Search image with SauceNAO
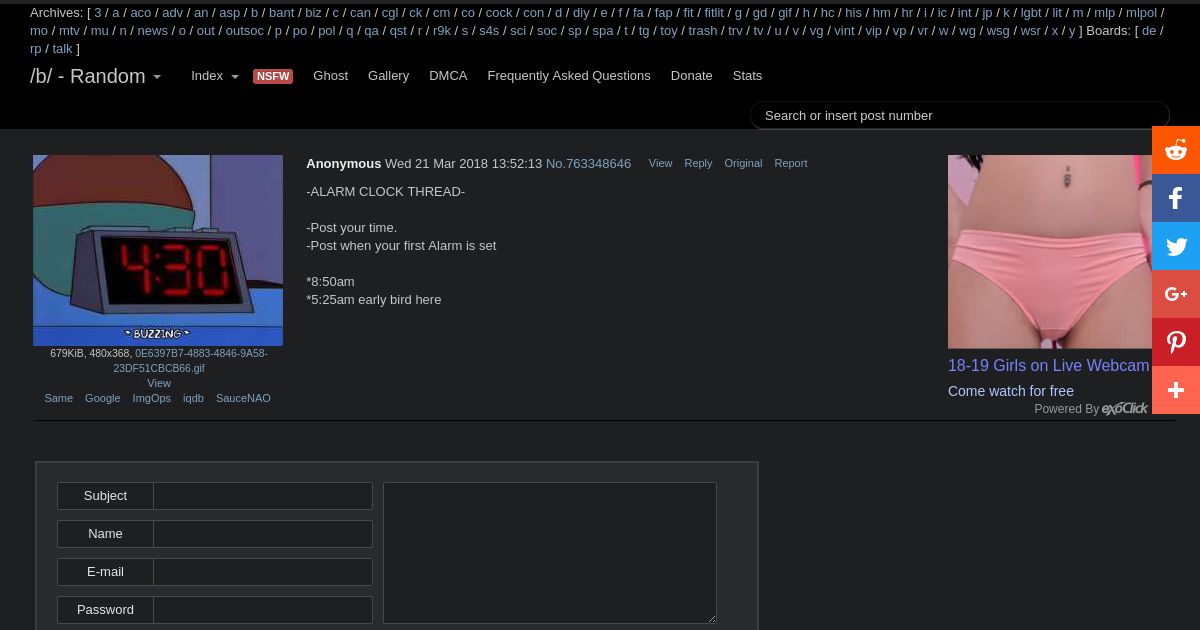Viewport: 1200px width, 630px height. tap(243, 398)
